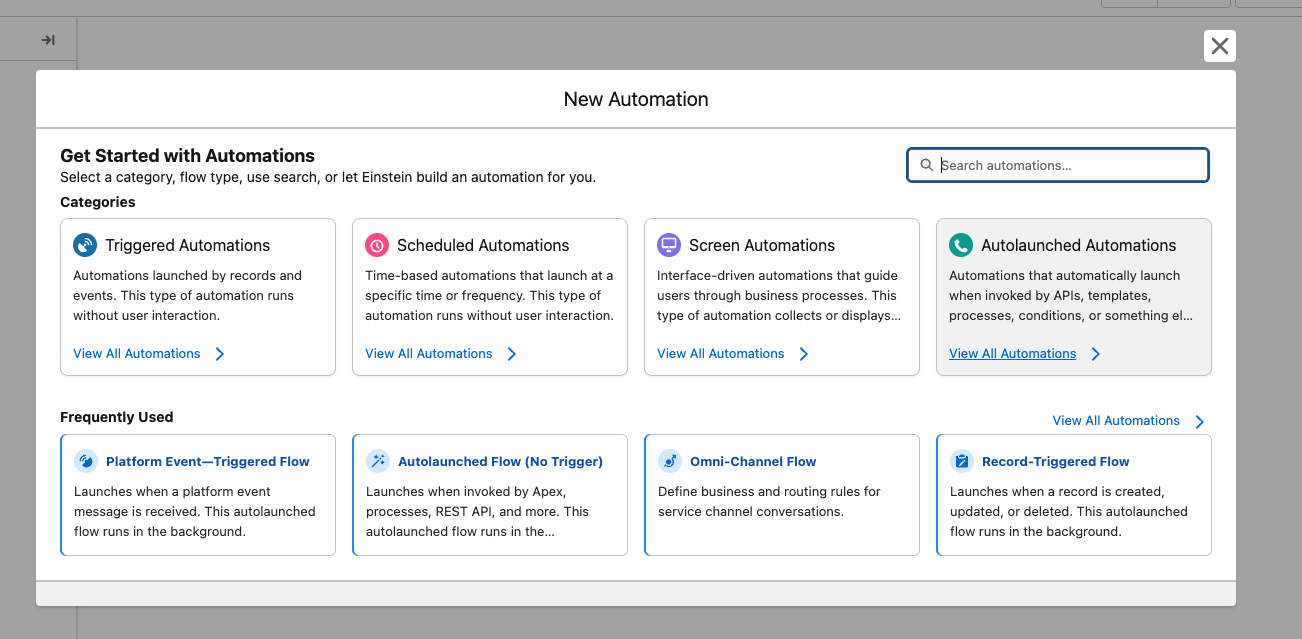Expand View All Automations next to Frequently Used

point(1117,420)
